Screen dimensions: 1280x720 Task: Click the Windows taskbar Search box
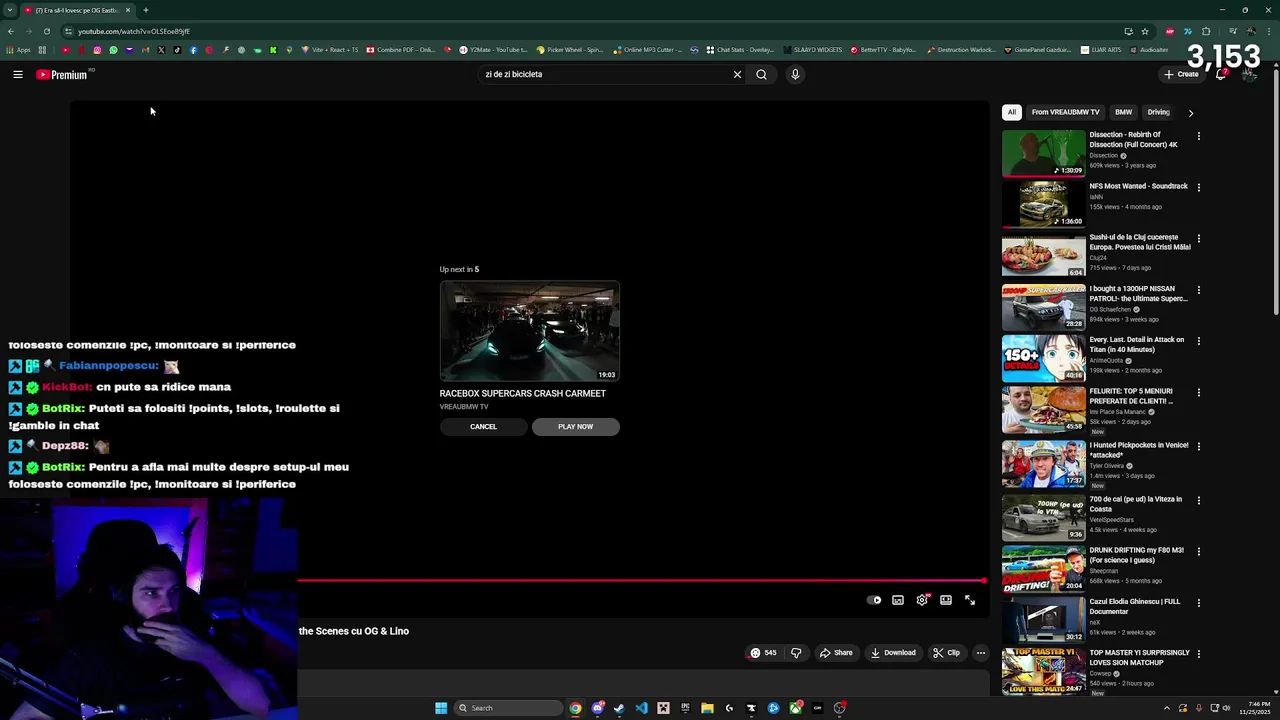pyautogui.click(x=508, y=708)
